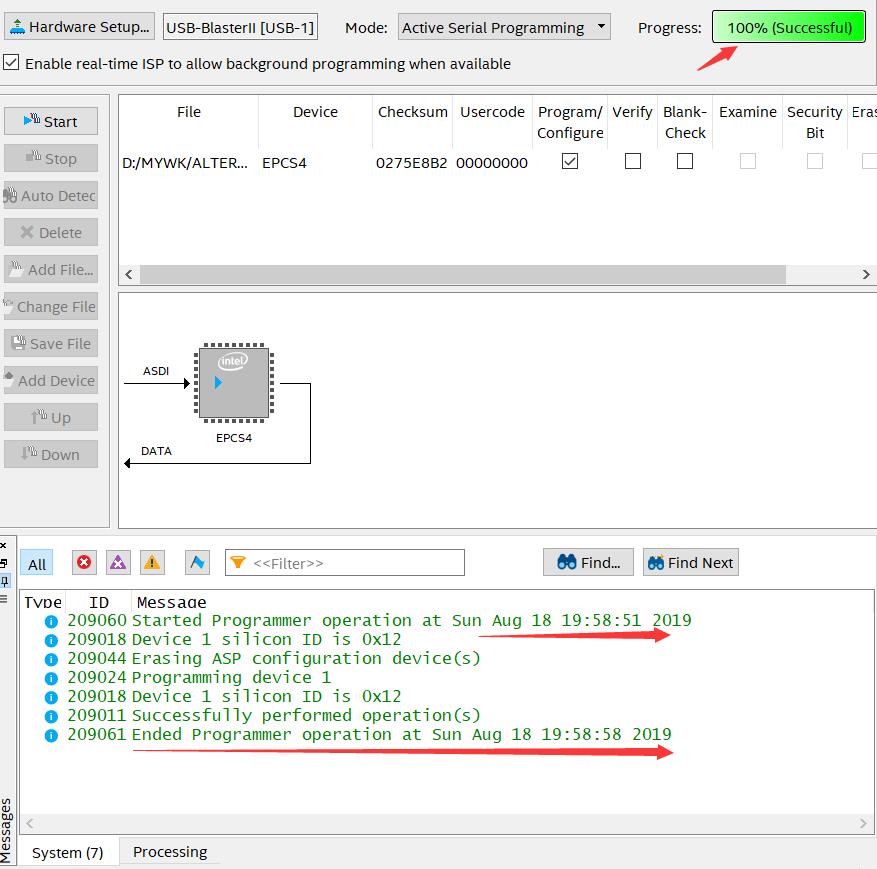877x869 pixels.
Task: Click the undock icon of Messages panel
Action: pyautogui.click(x=3, y=563)
